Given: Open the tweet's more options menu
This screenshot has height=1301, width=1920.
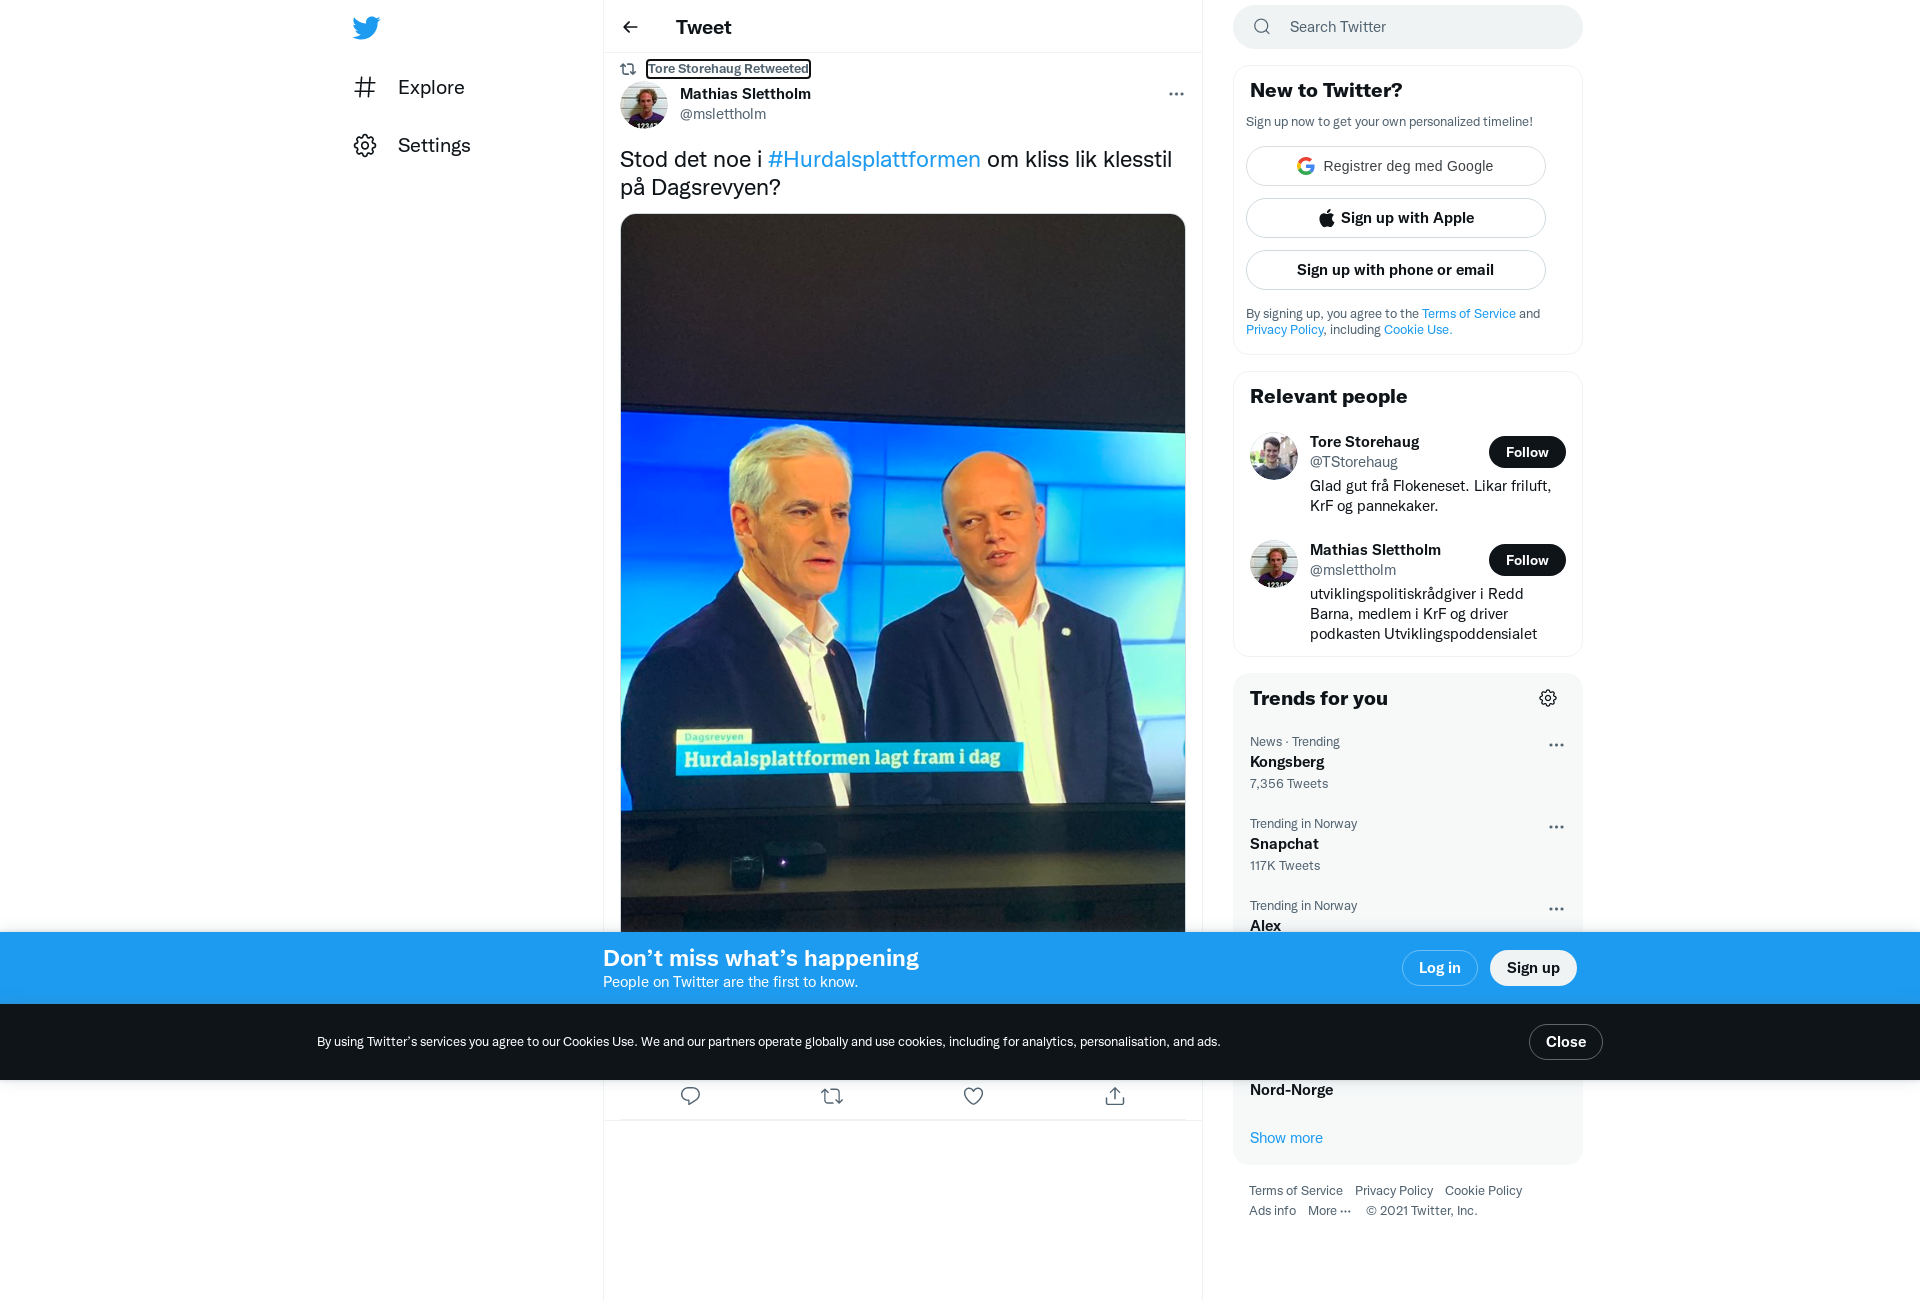Looking at the screenshot, I should click(1176, 94).
